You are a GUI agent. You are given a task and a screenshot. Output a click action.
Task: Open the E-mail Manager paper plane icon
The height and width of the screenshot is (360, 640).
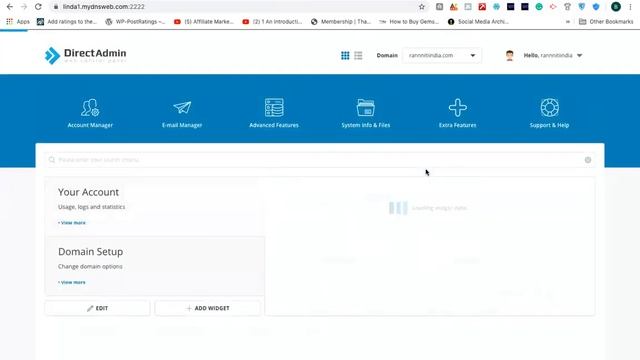click(x=182, y=107)
